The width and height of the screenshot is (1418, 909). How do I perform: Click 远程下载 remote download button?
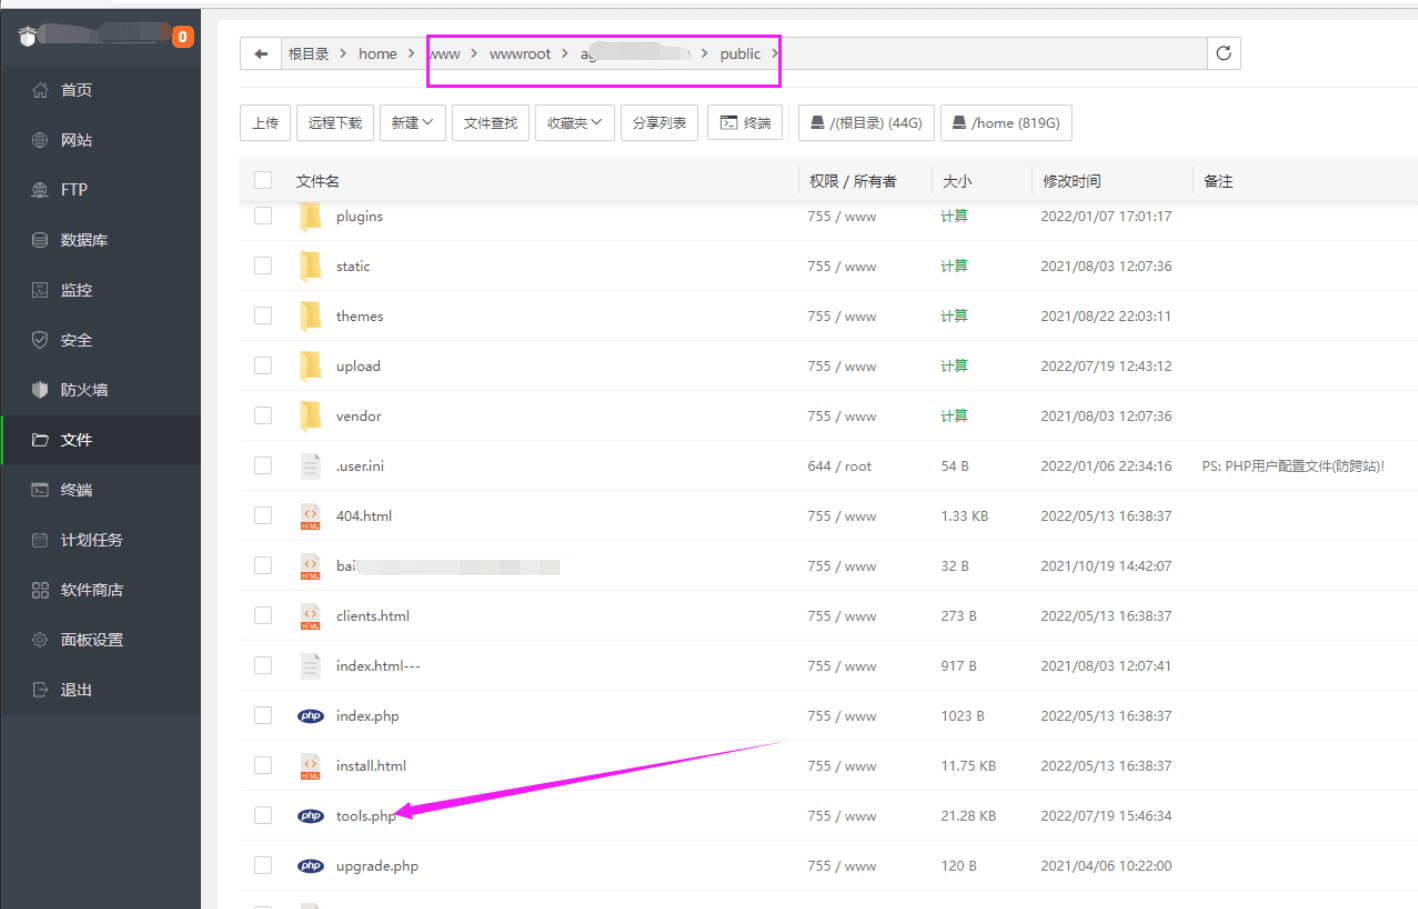335,123
